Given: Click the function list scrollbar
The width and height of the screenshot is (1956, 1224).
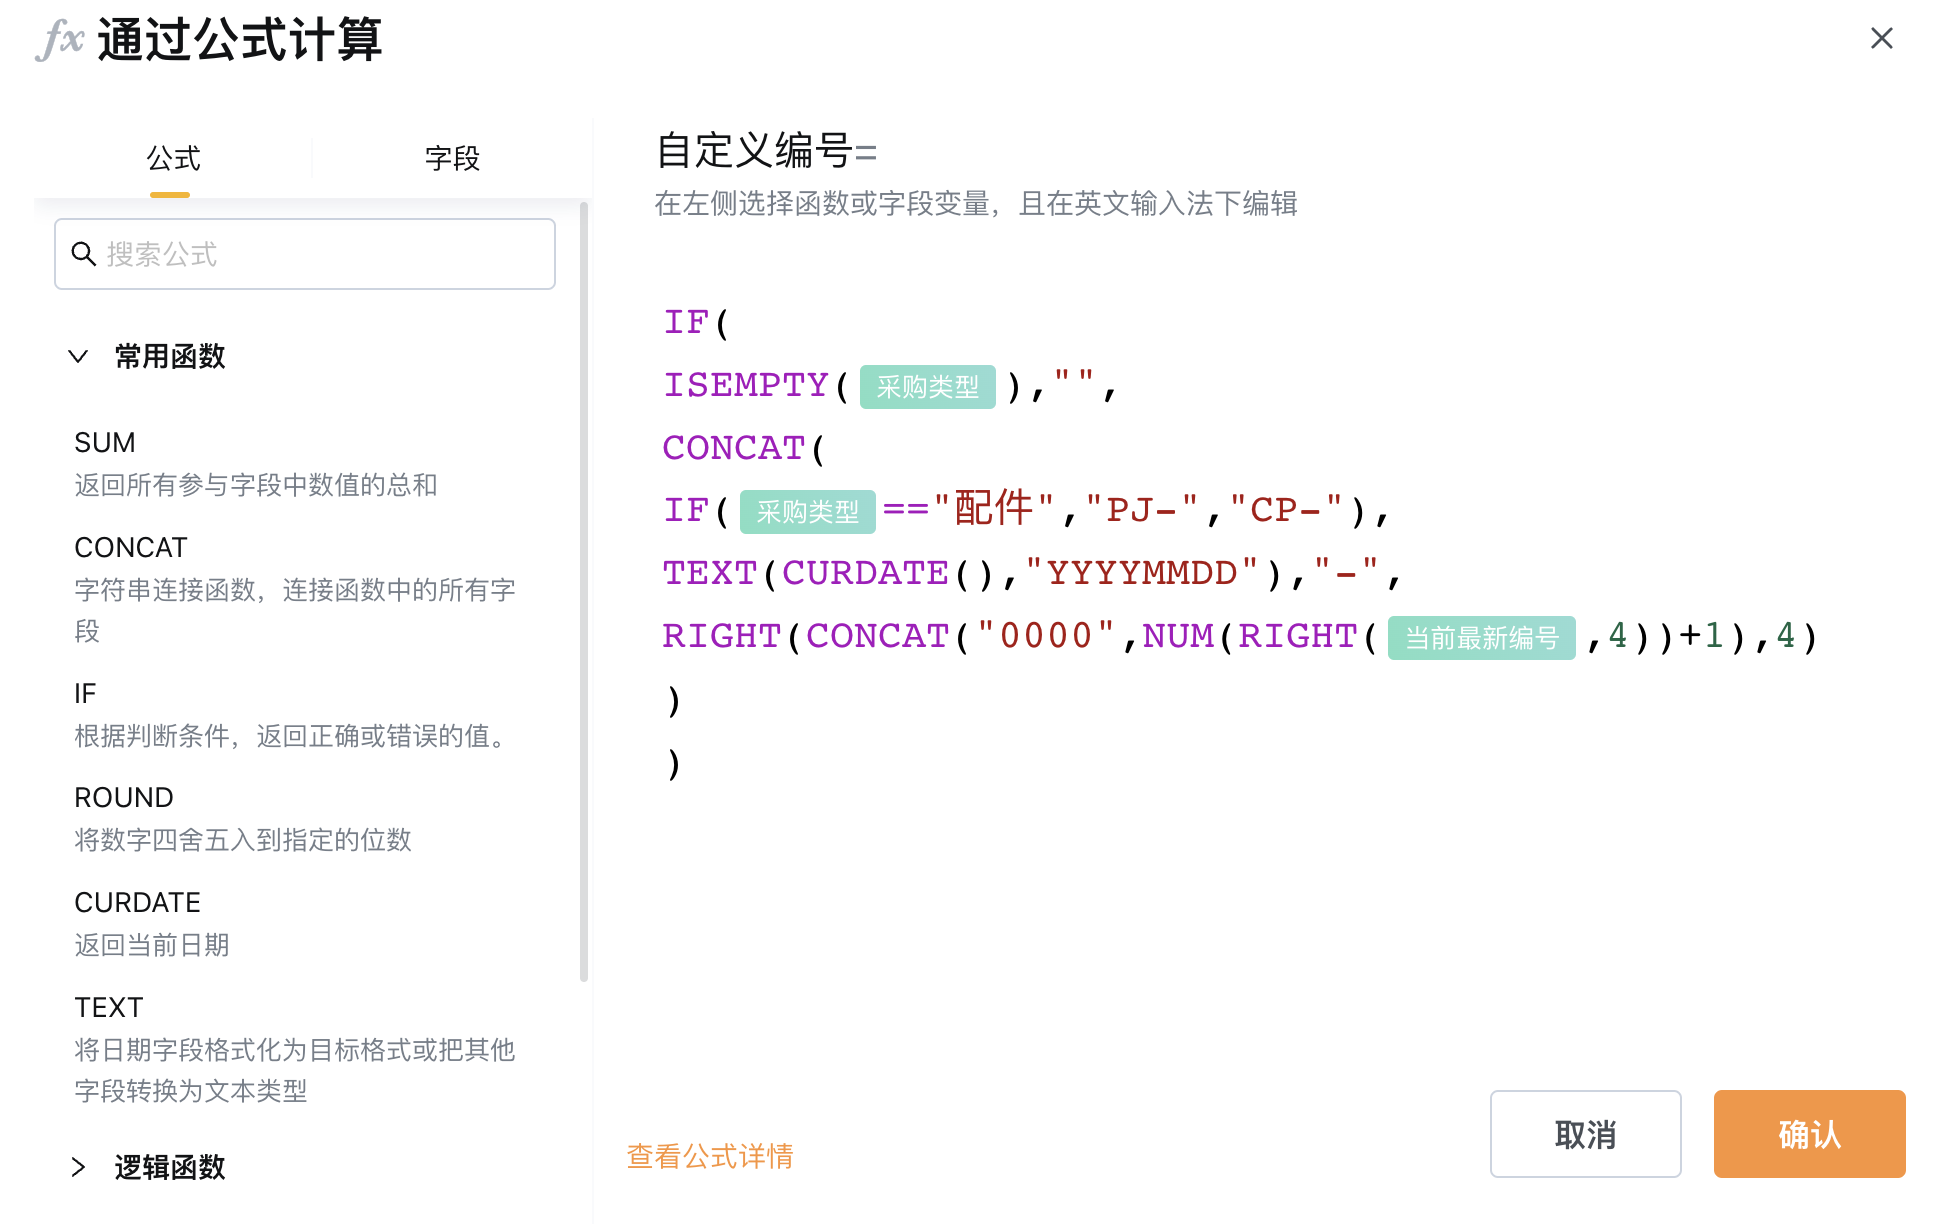Looking at the screenshot, I should 584,592.
